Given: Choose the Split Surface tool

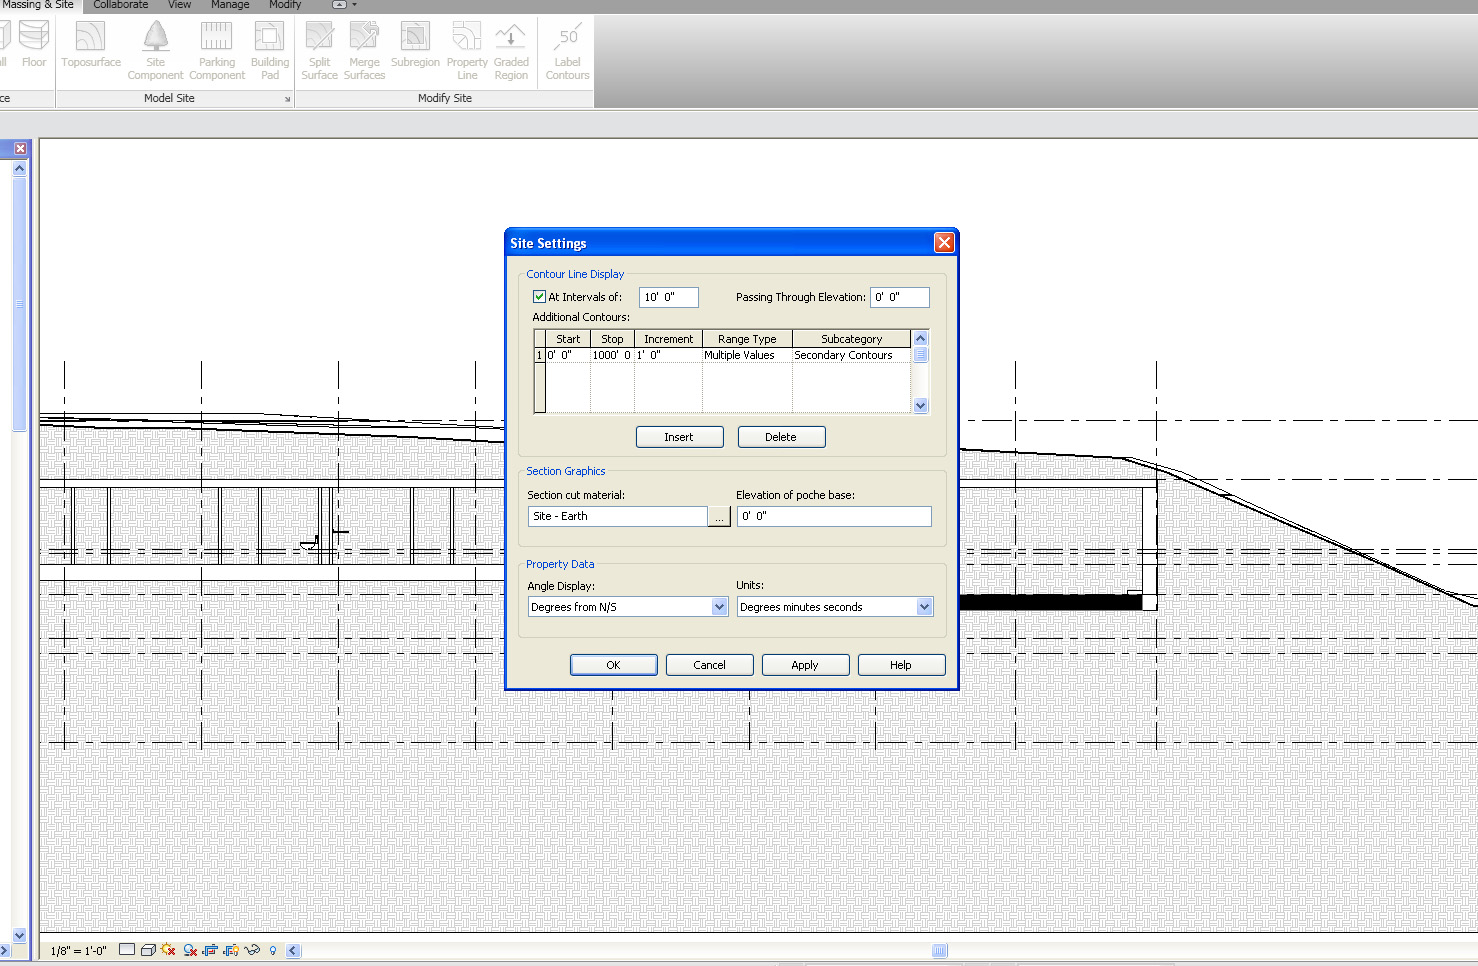Looking at the screenshot, I should pos(319,38).
